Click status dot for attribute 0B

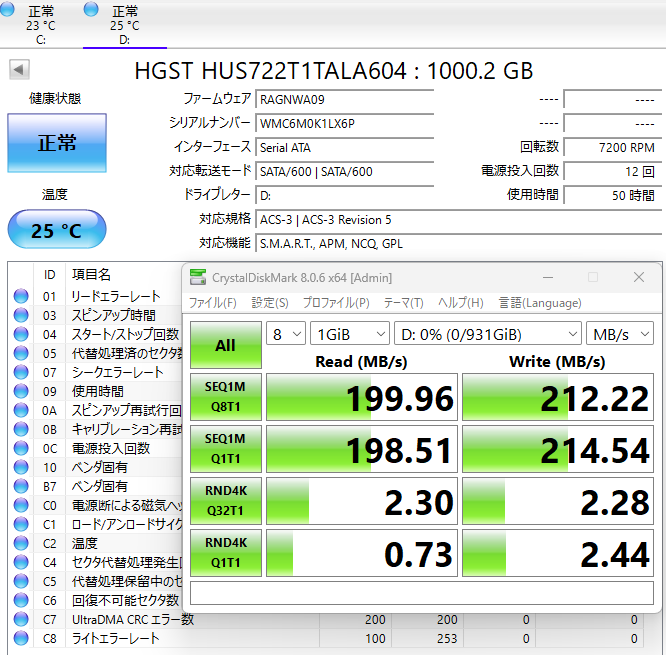pos(21,429)
